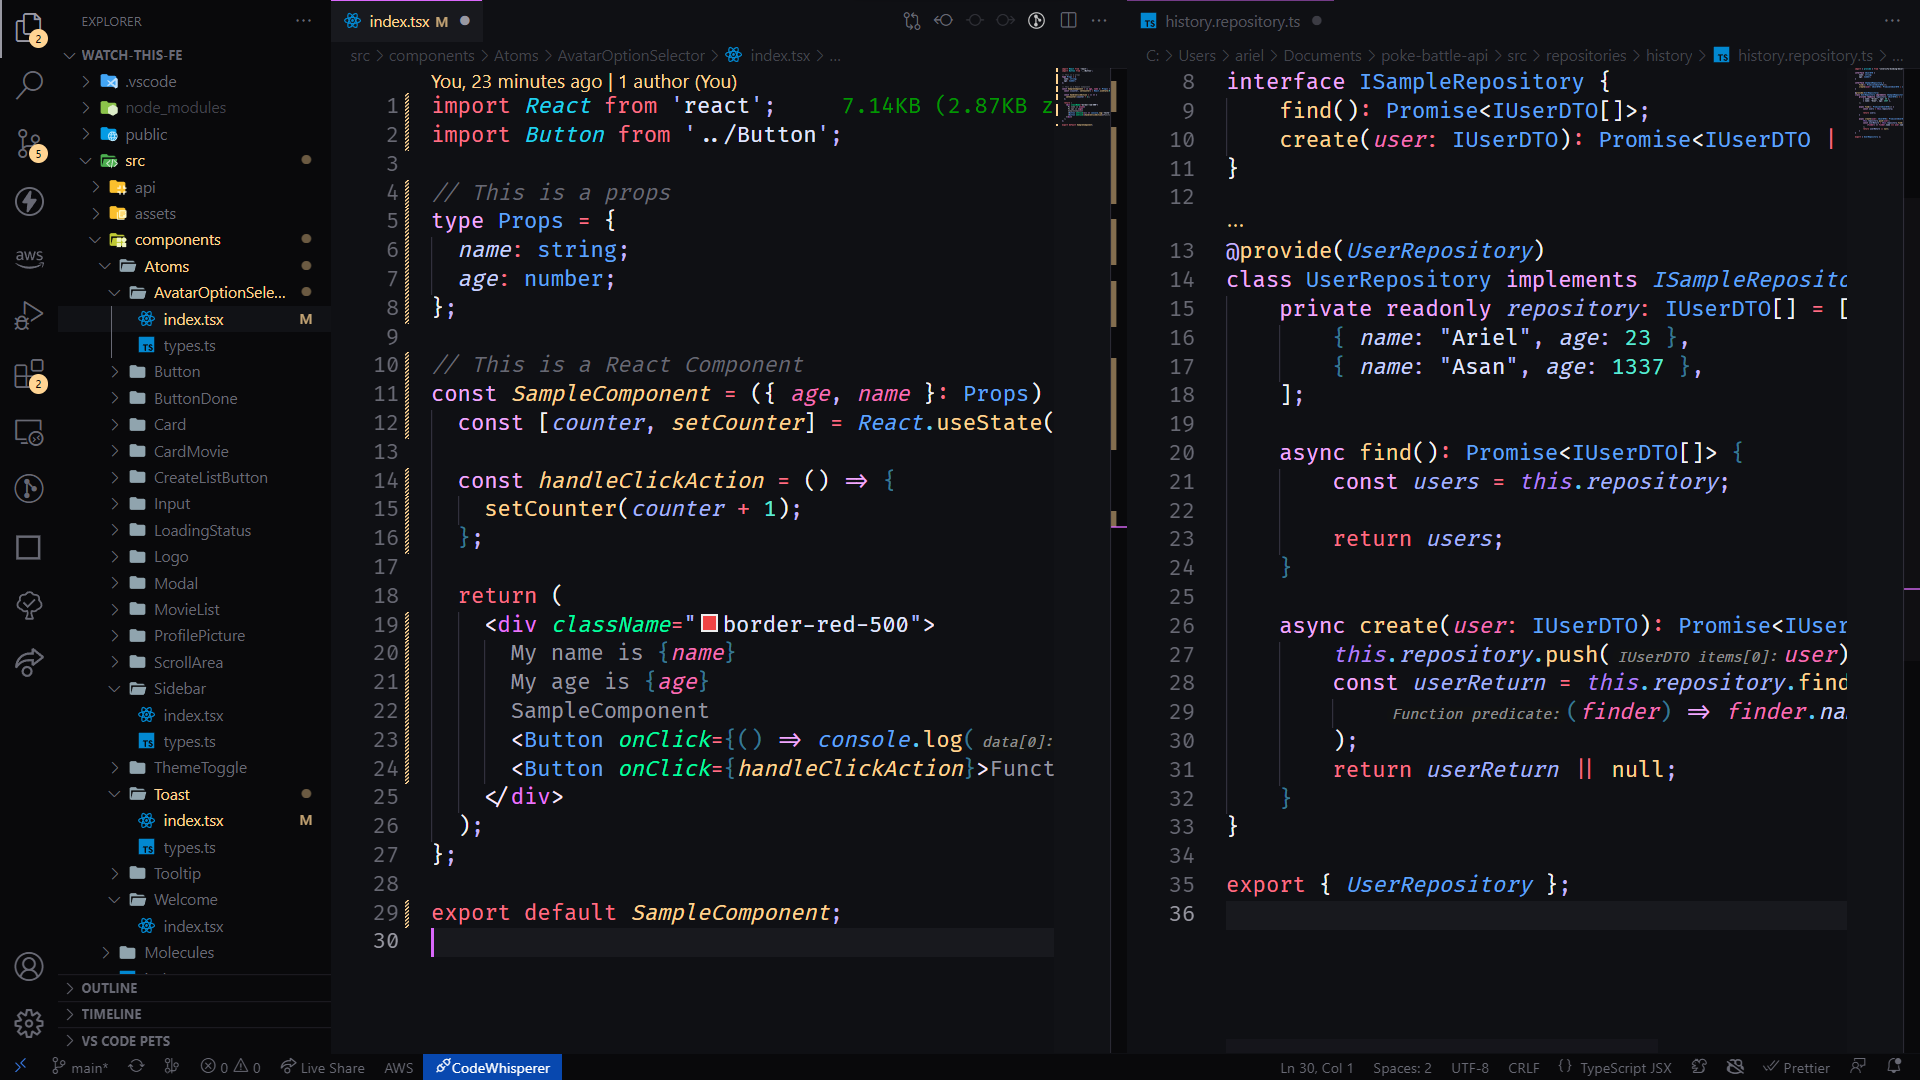The width and height of the screenshot is (1920, 1080).
Task: Expand the OUTLINE section
Action: coord(109,988)
